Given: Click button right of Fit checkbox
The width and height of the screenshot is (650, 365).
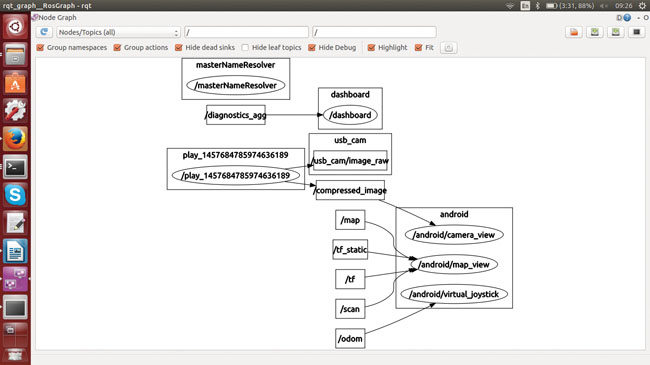Looking at the screenshot, I should coord(449,48).
